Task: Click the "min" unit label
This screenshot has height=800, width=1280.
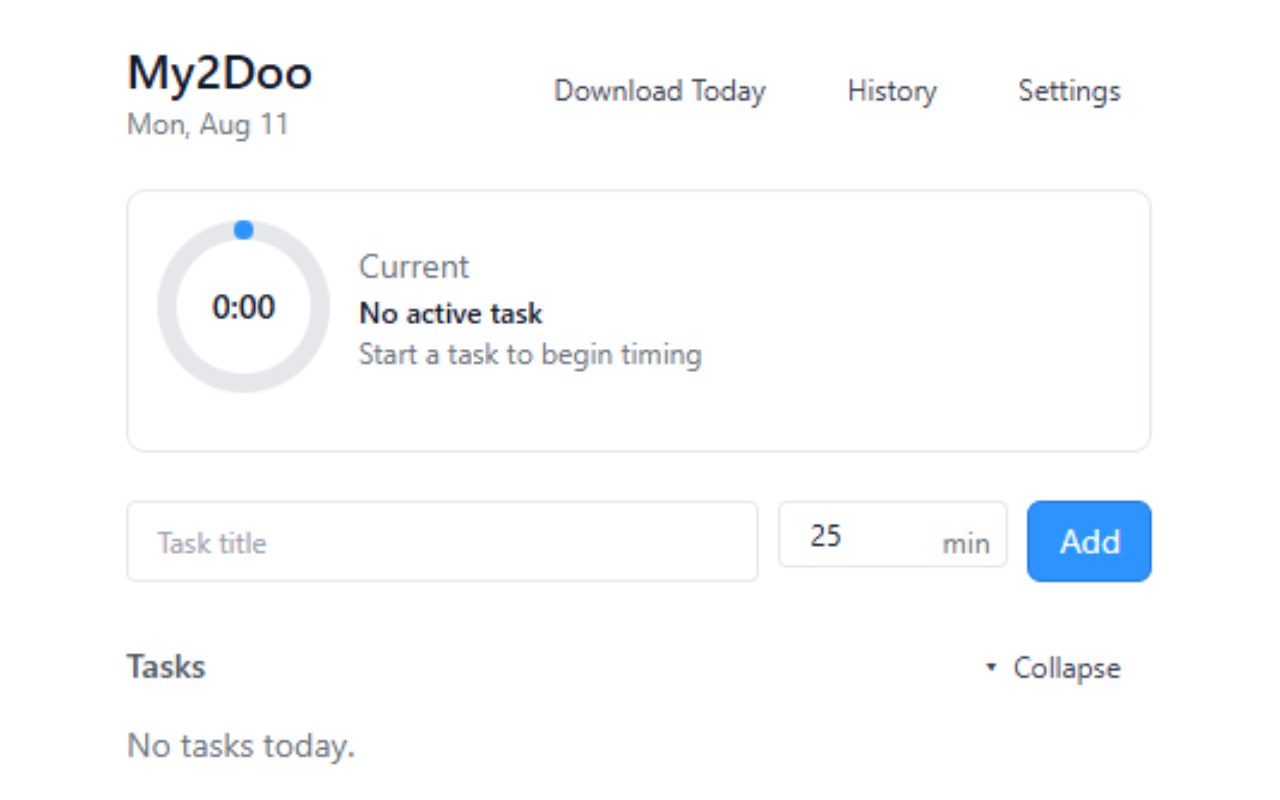Action: (x=965, y=544)
